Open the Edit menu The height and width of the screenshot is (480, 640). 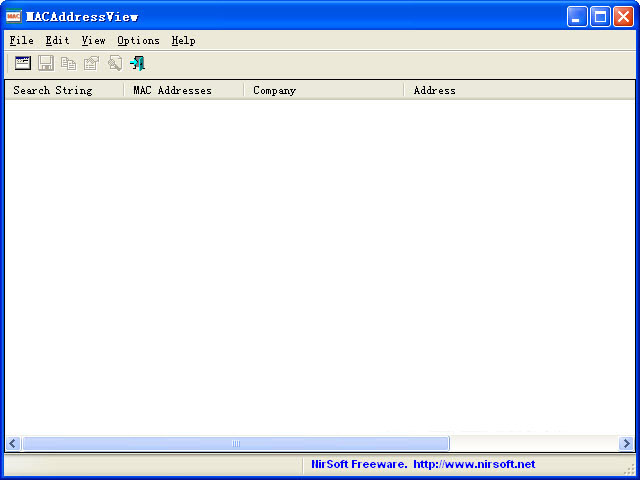point(57,41)
